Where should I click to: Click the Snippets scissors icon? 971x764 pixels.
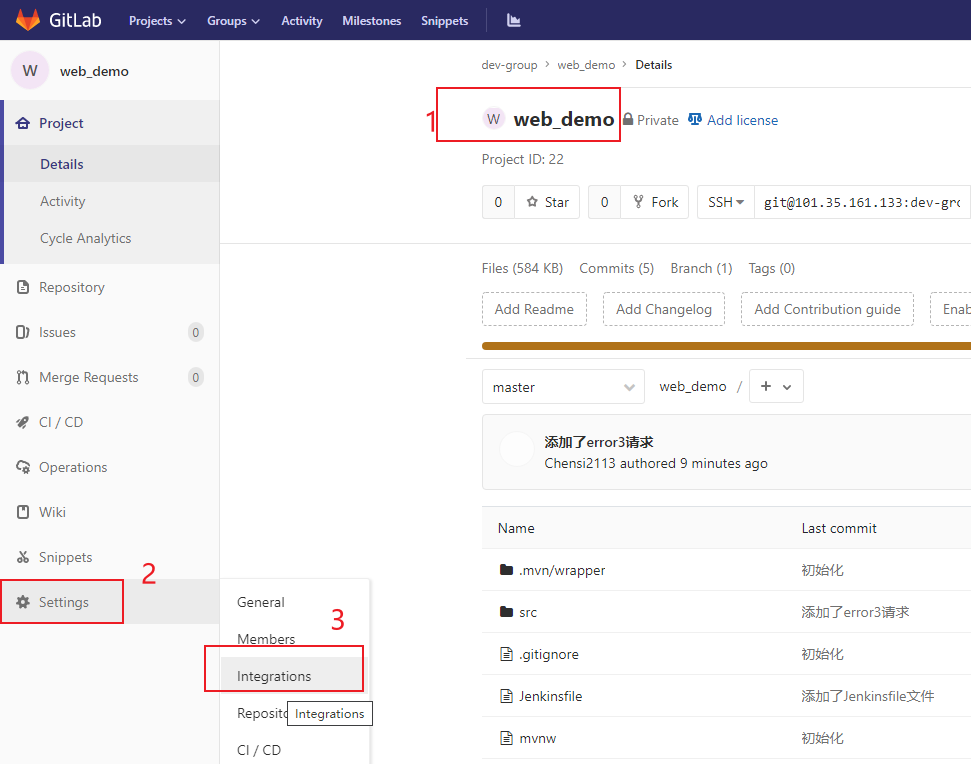tap(23, 557)
